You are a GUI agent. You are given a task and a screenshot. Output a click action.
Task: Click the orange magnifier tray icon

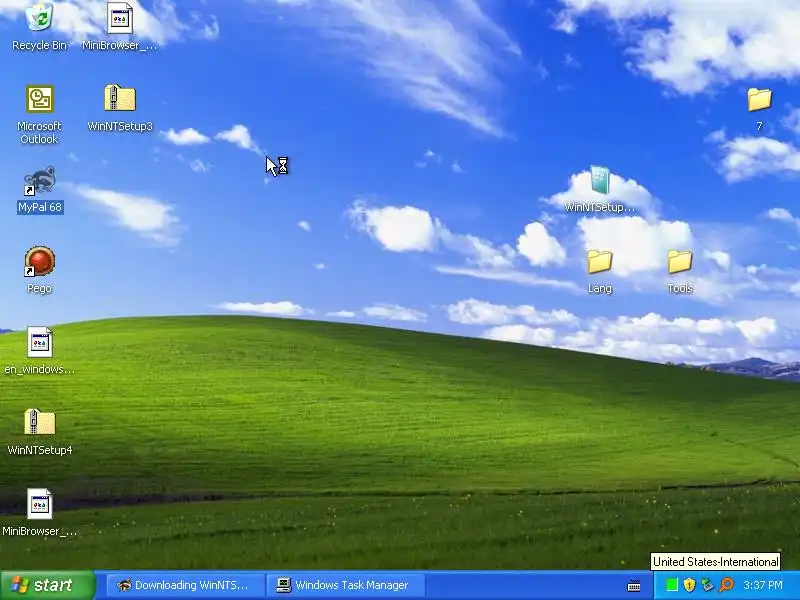[726, 585]
